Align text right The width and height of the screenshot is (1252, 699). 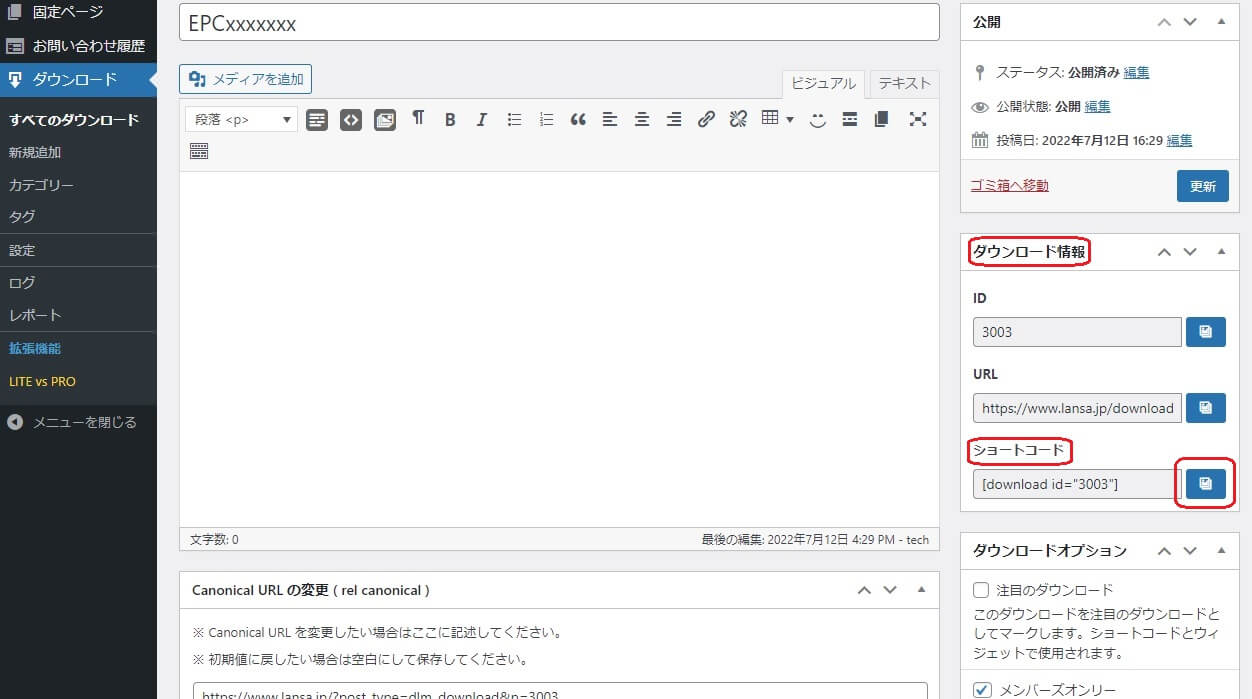(x=674, y=120)
